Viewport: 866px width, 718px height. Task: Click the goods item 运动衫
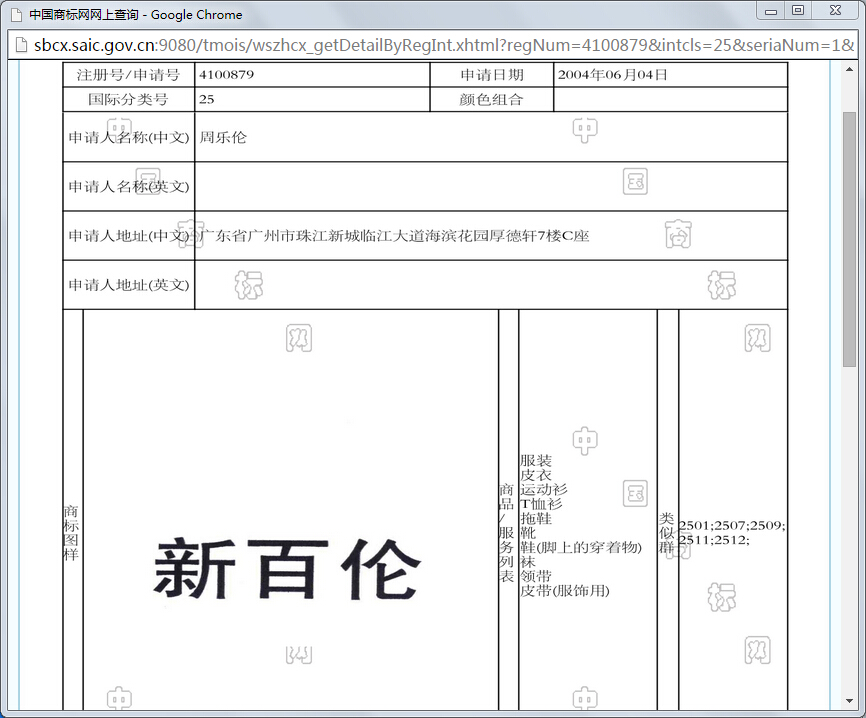(543, 489)
